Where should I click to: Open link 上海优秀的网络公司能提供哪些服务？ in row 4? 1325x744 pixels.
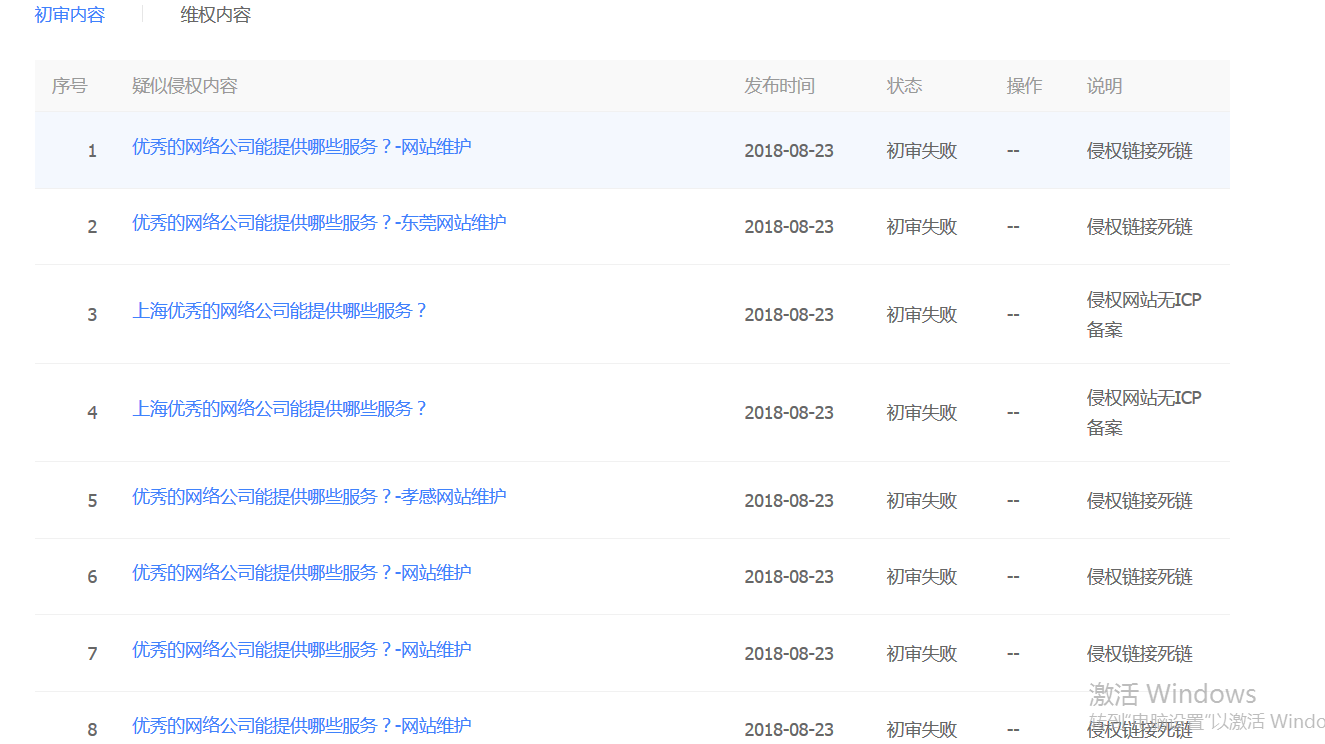tap(282, 408)
